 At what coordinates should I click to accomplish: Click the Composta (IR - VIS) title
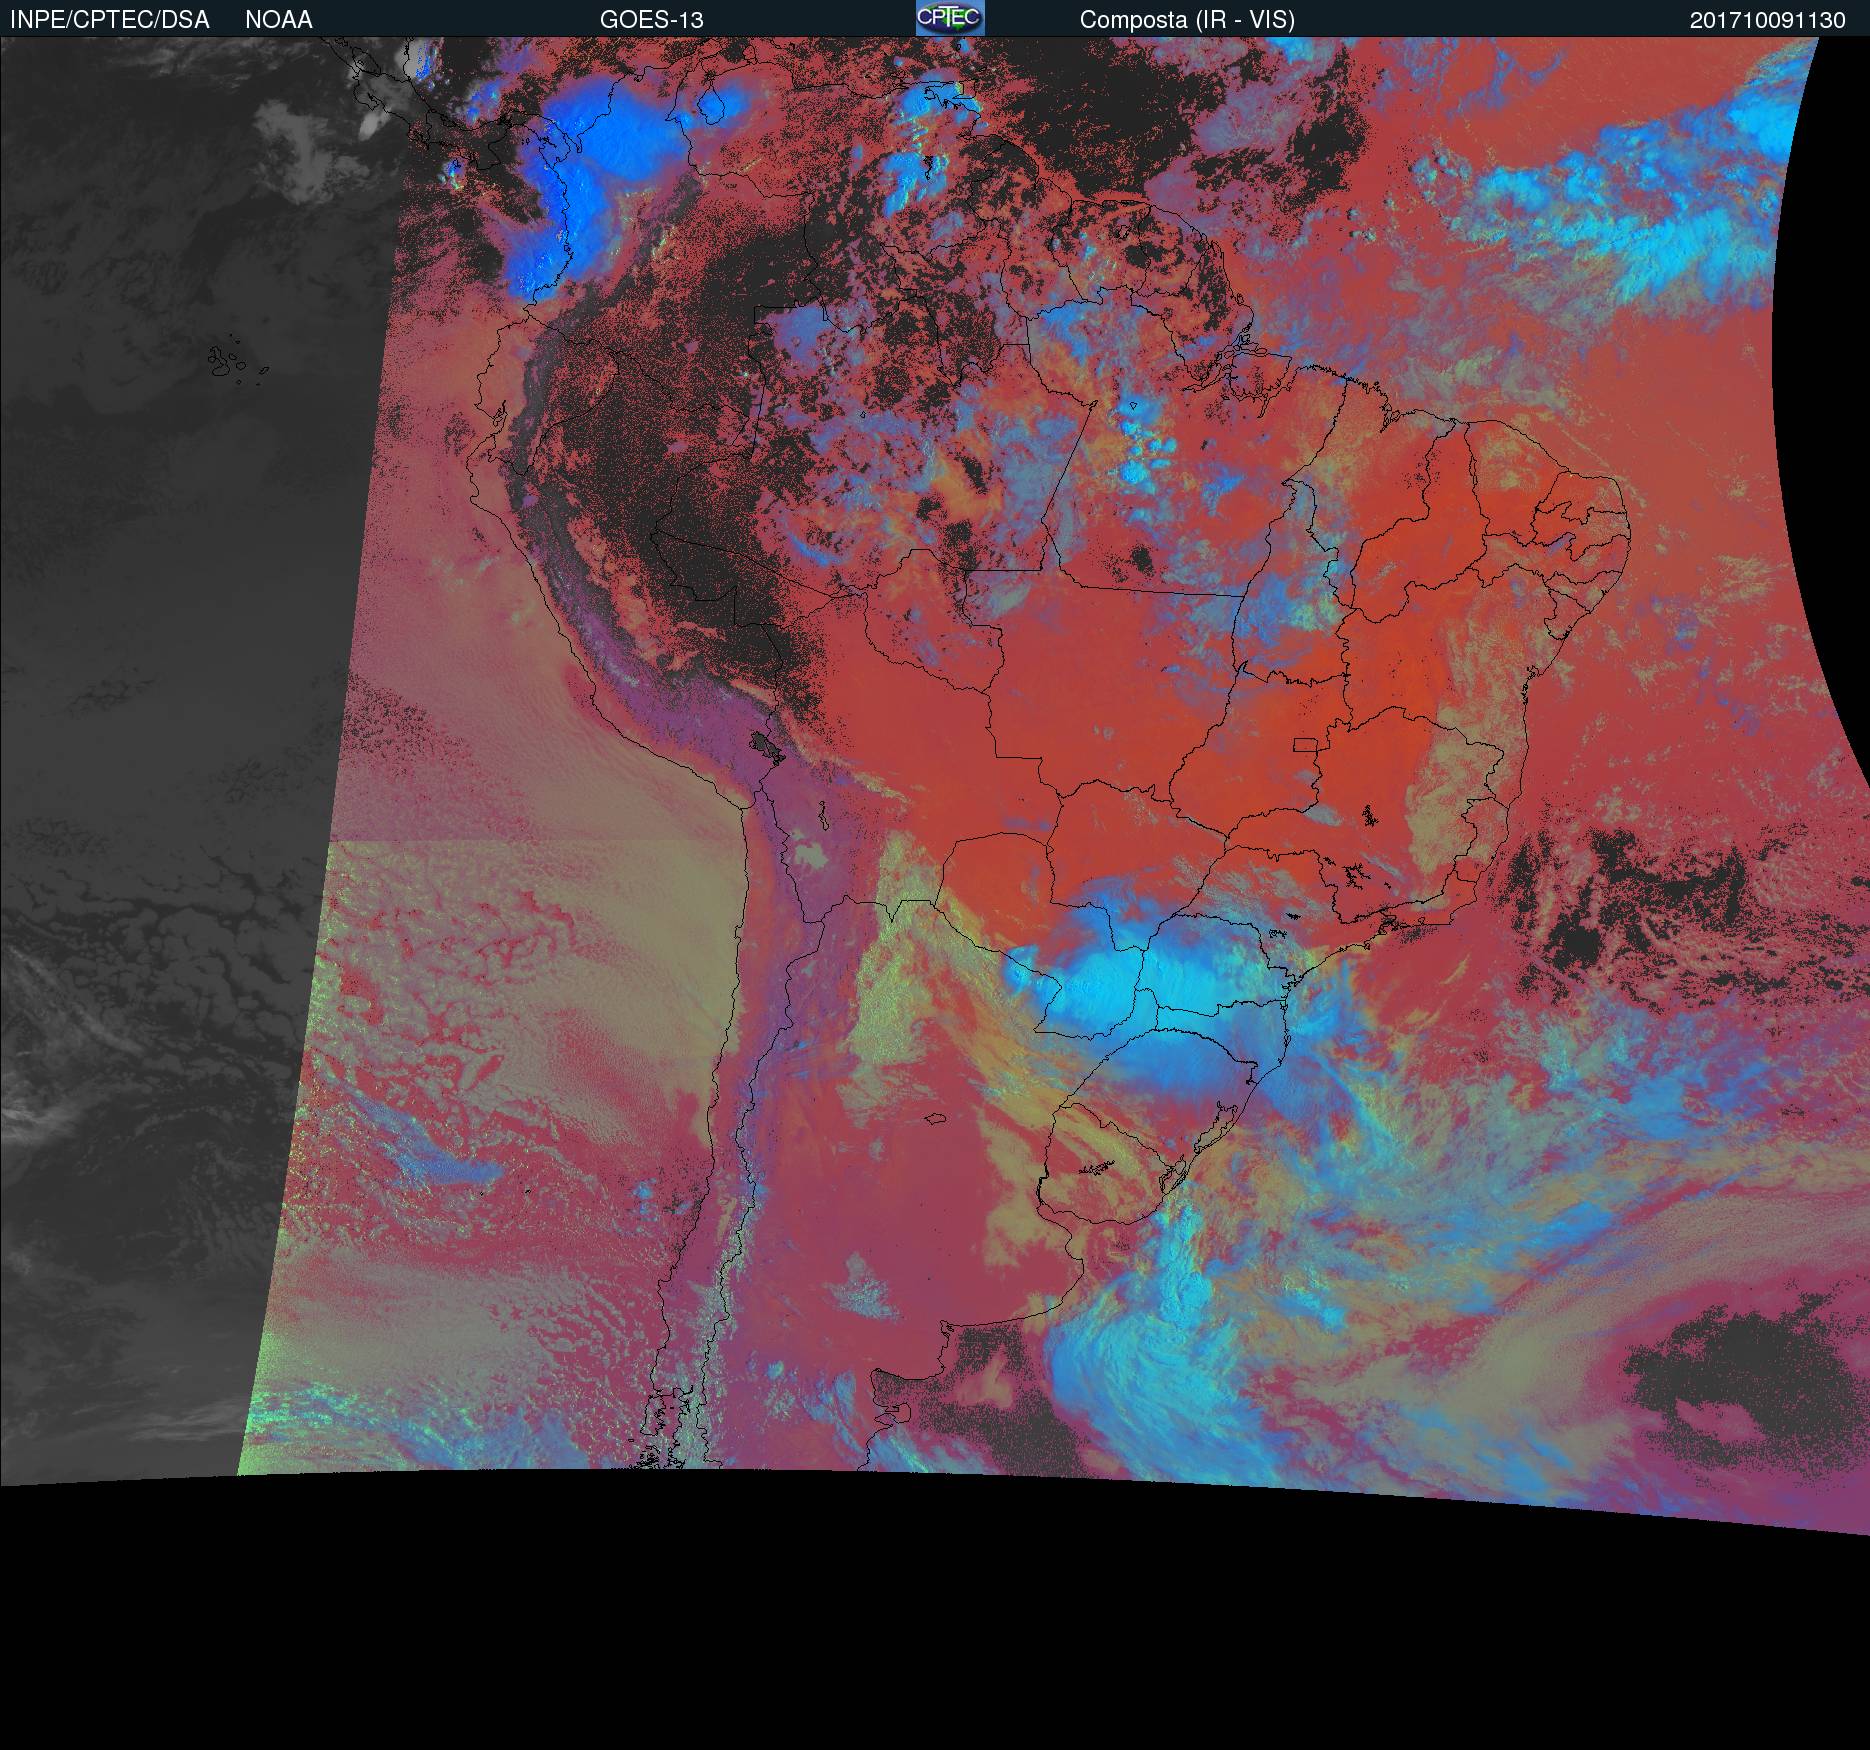(1187, 20)
